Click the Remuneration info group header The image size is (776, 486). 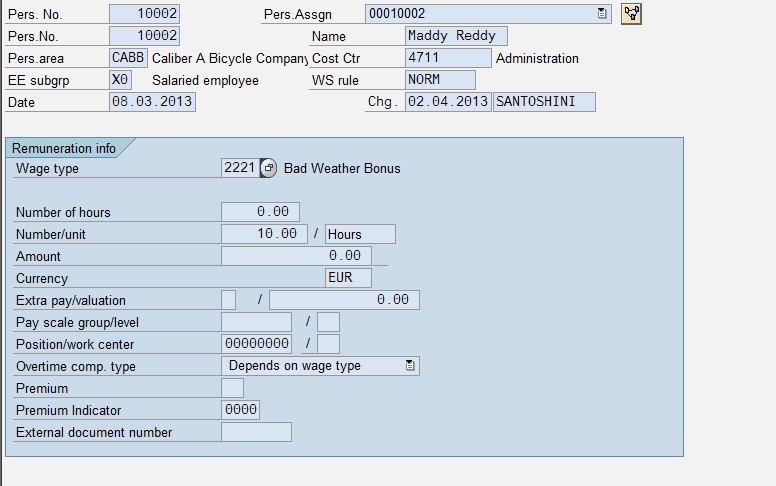click(x=64, y=148)
